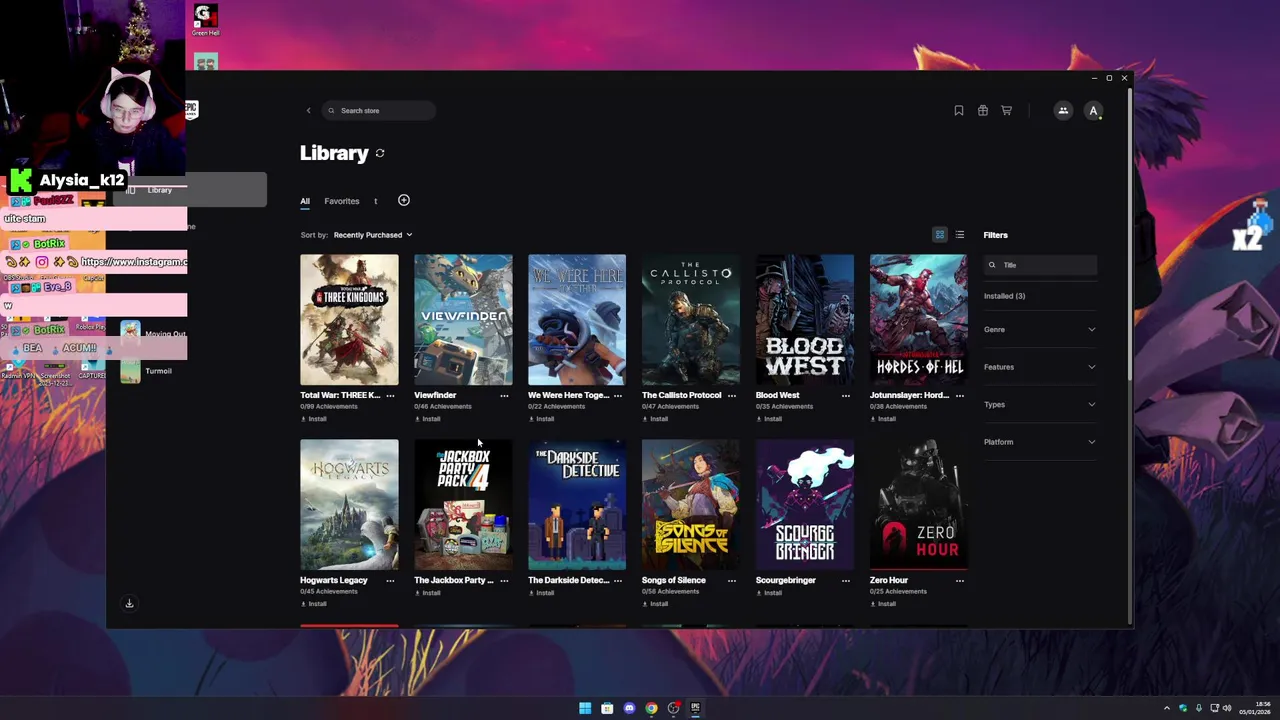
Task: Open Microsoft Store from the taskbar
Action: [x=607, y=708]
